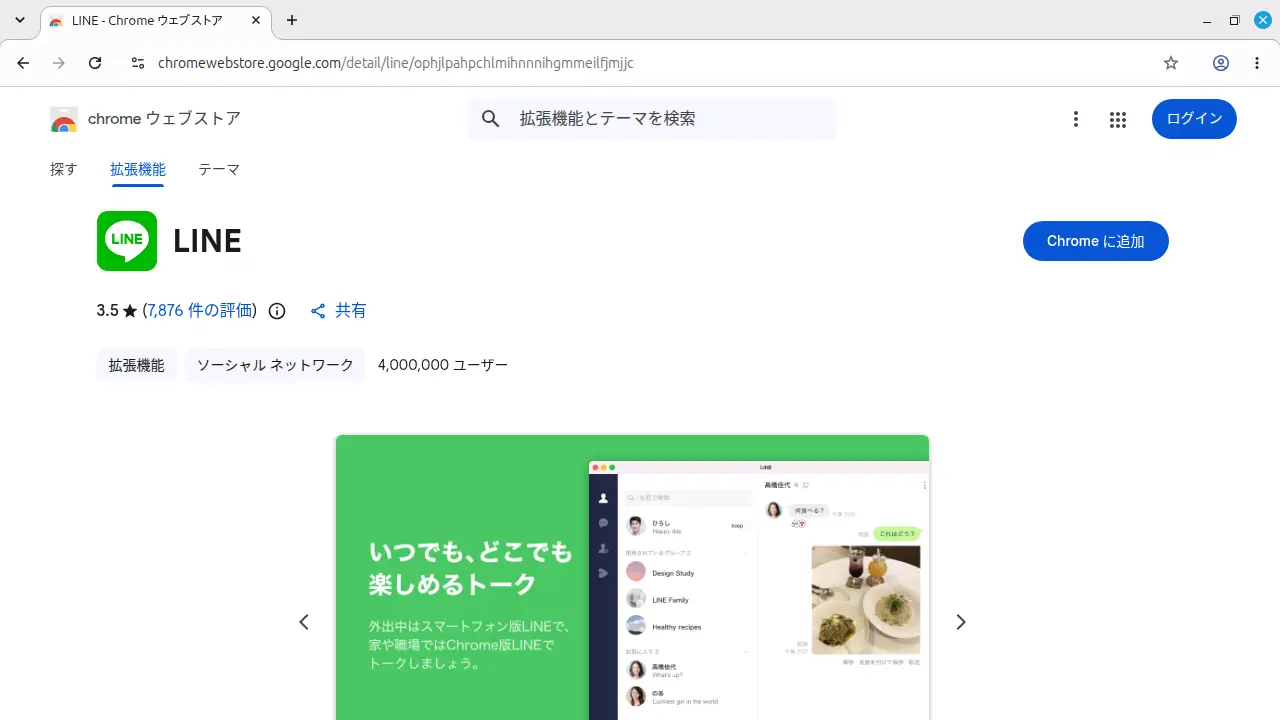1280x720 pixels.
Task: Click the 4,000,000 ユーザー text
Action: (443, 365)
